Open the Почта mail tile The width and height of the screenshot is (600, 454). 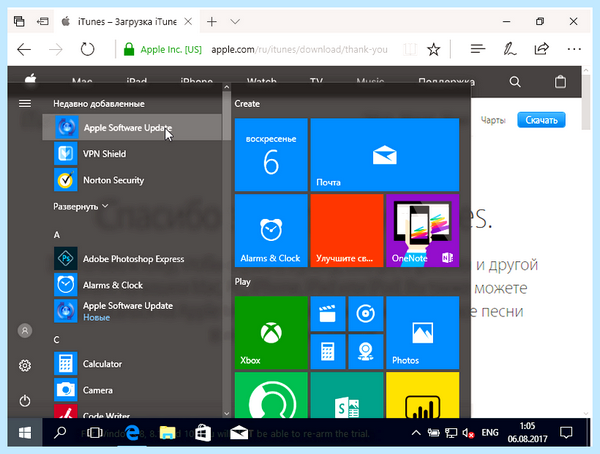coord(385,154)
